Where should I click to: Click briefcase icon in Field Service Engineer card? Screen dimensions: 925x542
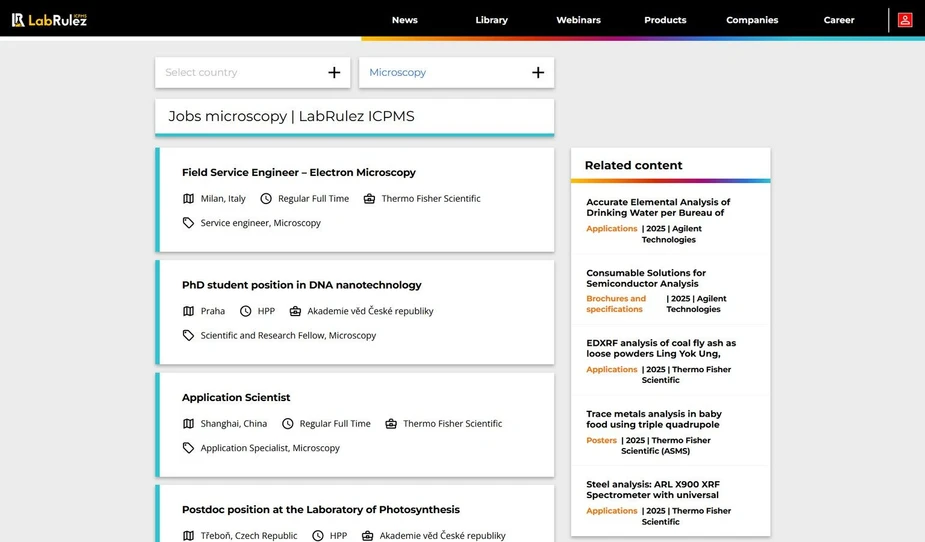coord(369,199)
